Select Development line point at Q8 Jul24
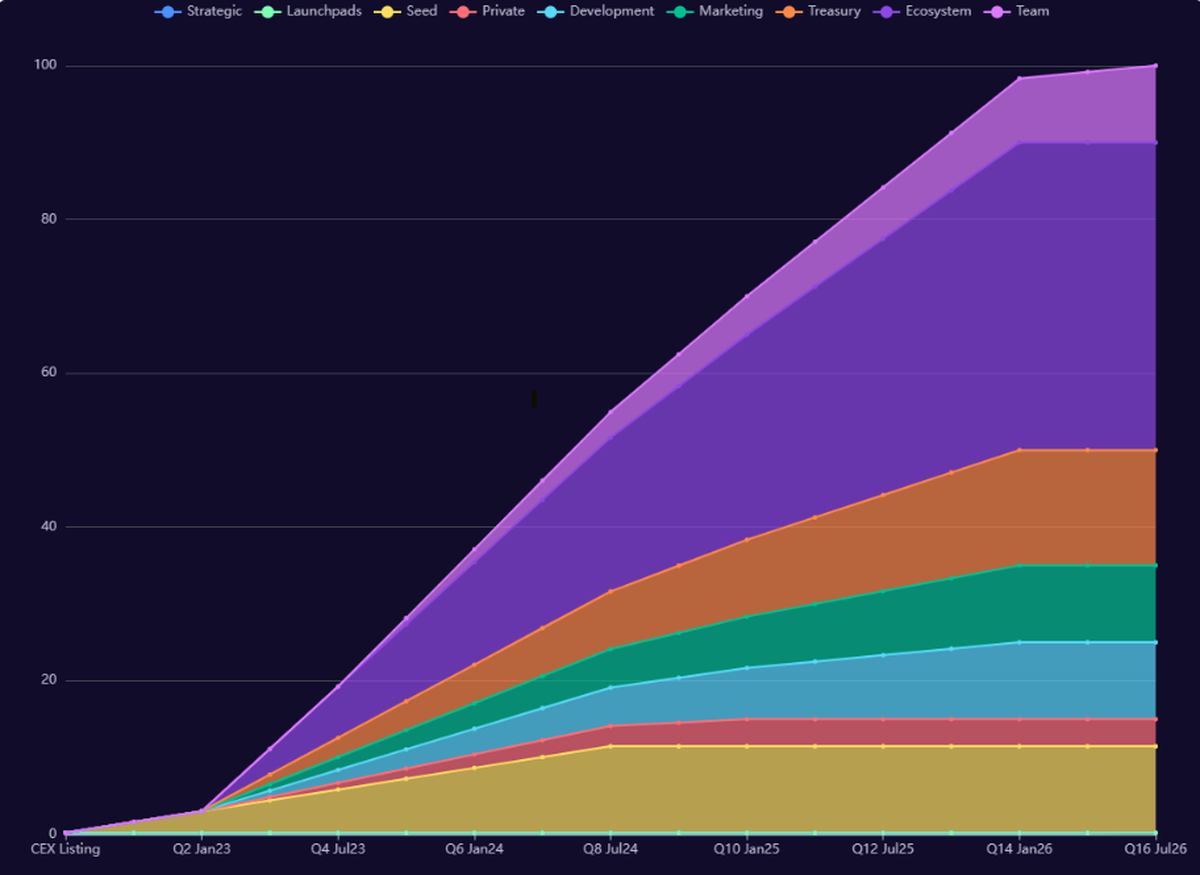 pos(610,688)
